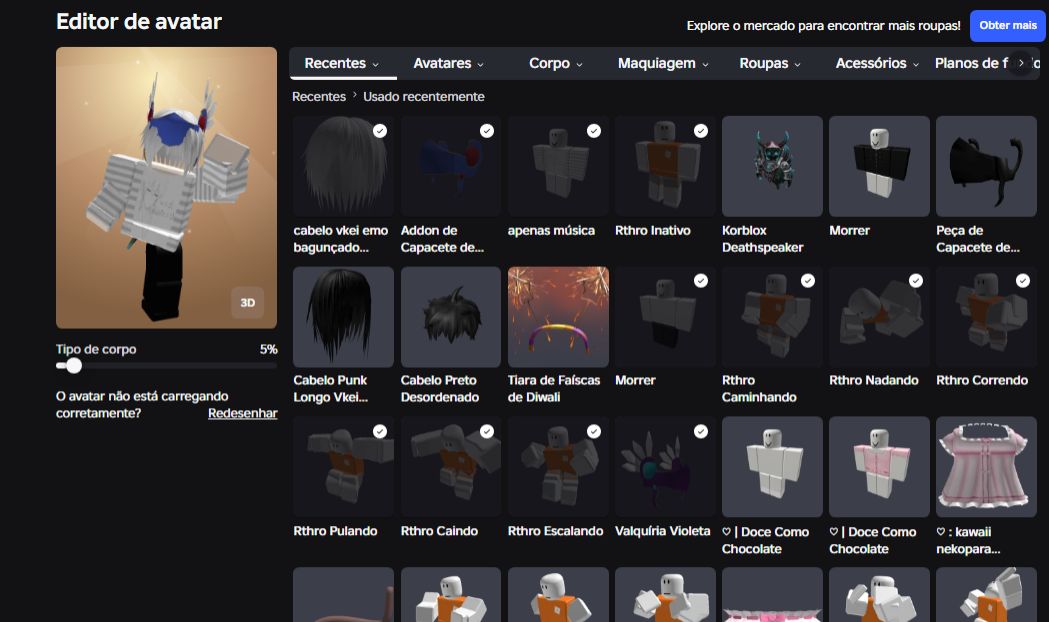This screenshot has height=622, width=1049.
Task: Uncheck the Rthro Escalando checkmark
Action: click(594, 431)
